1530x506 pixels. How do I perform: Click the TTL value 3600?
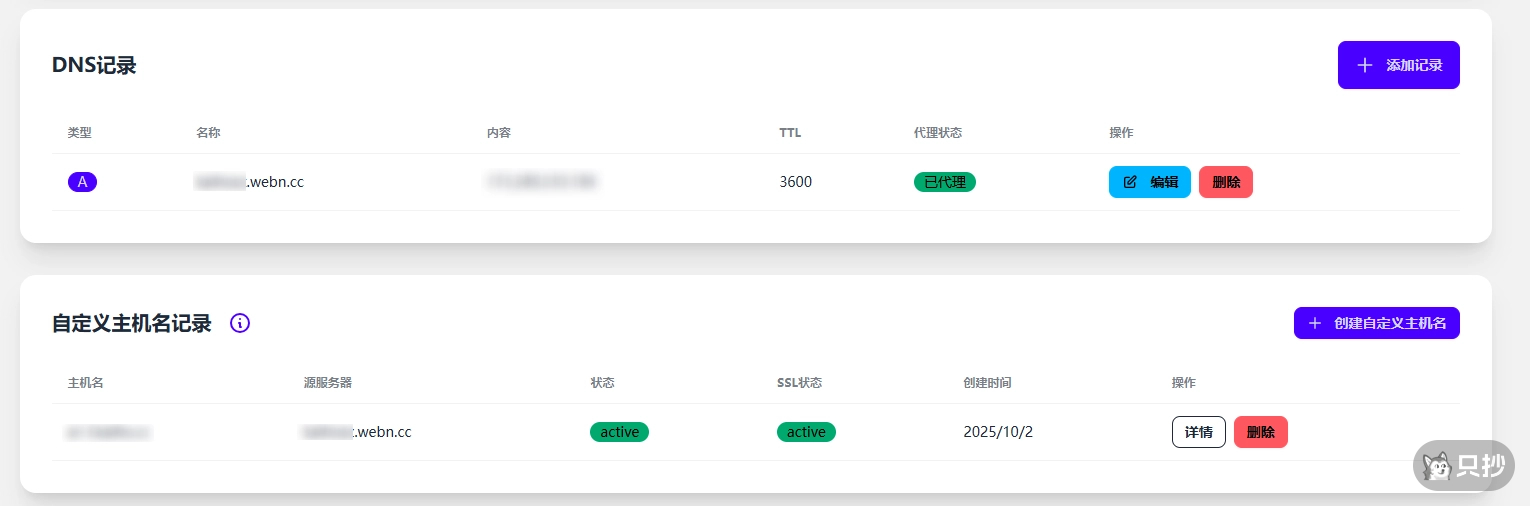[796, 182]
